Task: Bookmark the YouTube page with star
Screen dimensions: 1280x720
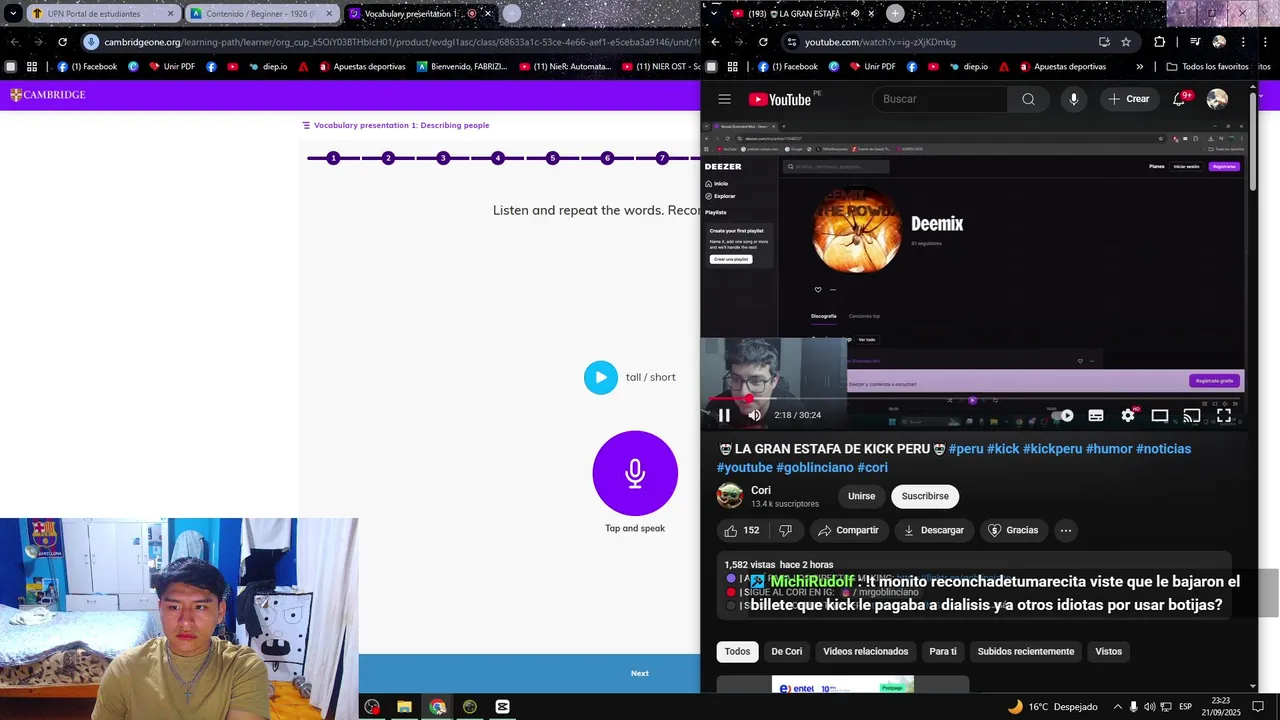Action: (1126, 42)
